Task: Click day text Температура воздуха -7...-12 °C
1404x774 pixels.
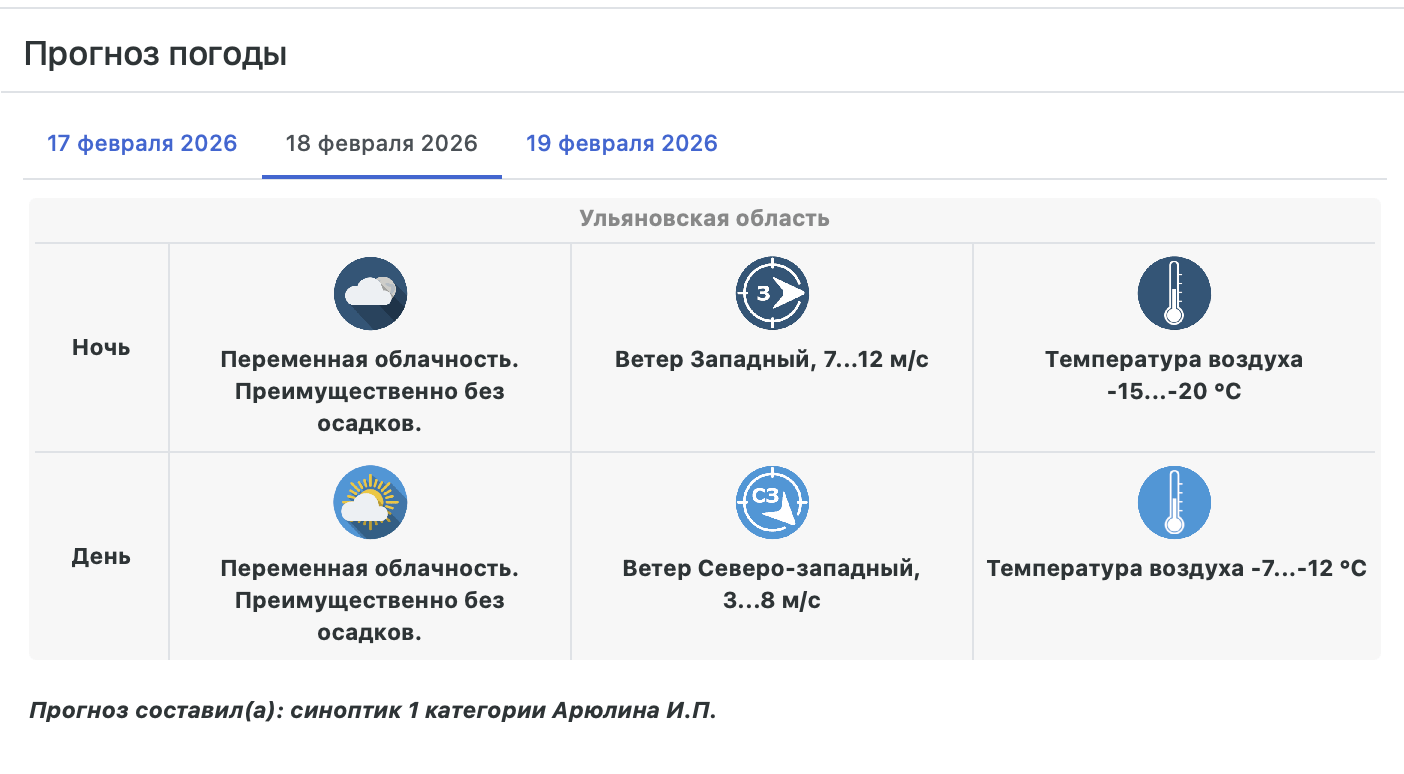Action: click(x=1176, y=569)
